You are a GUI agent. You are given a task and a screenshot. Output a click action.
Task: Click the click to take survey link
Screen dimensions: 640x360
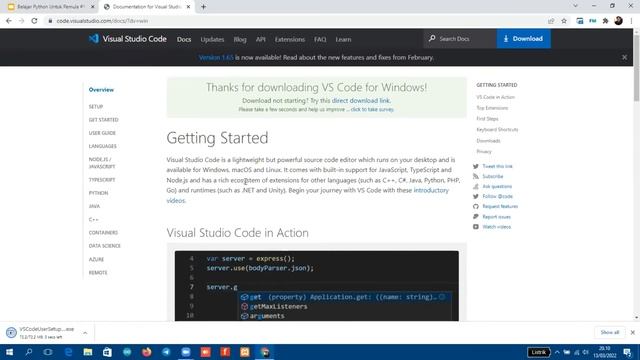tap(372, 109)
